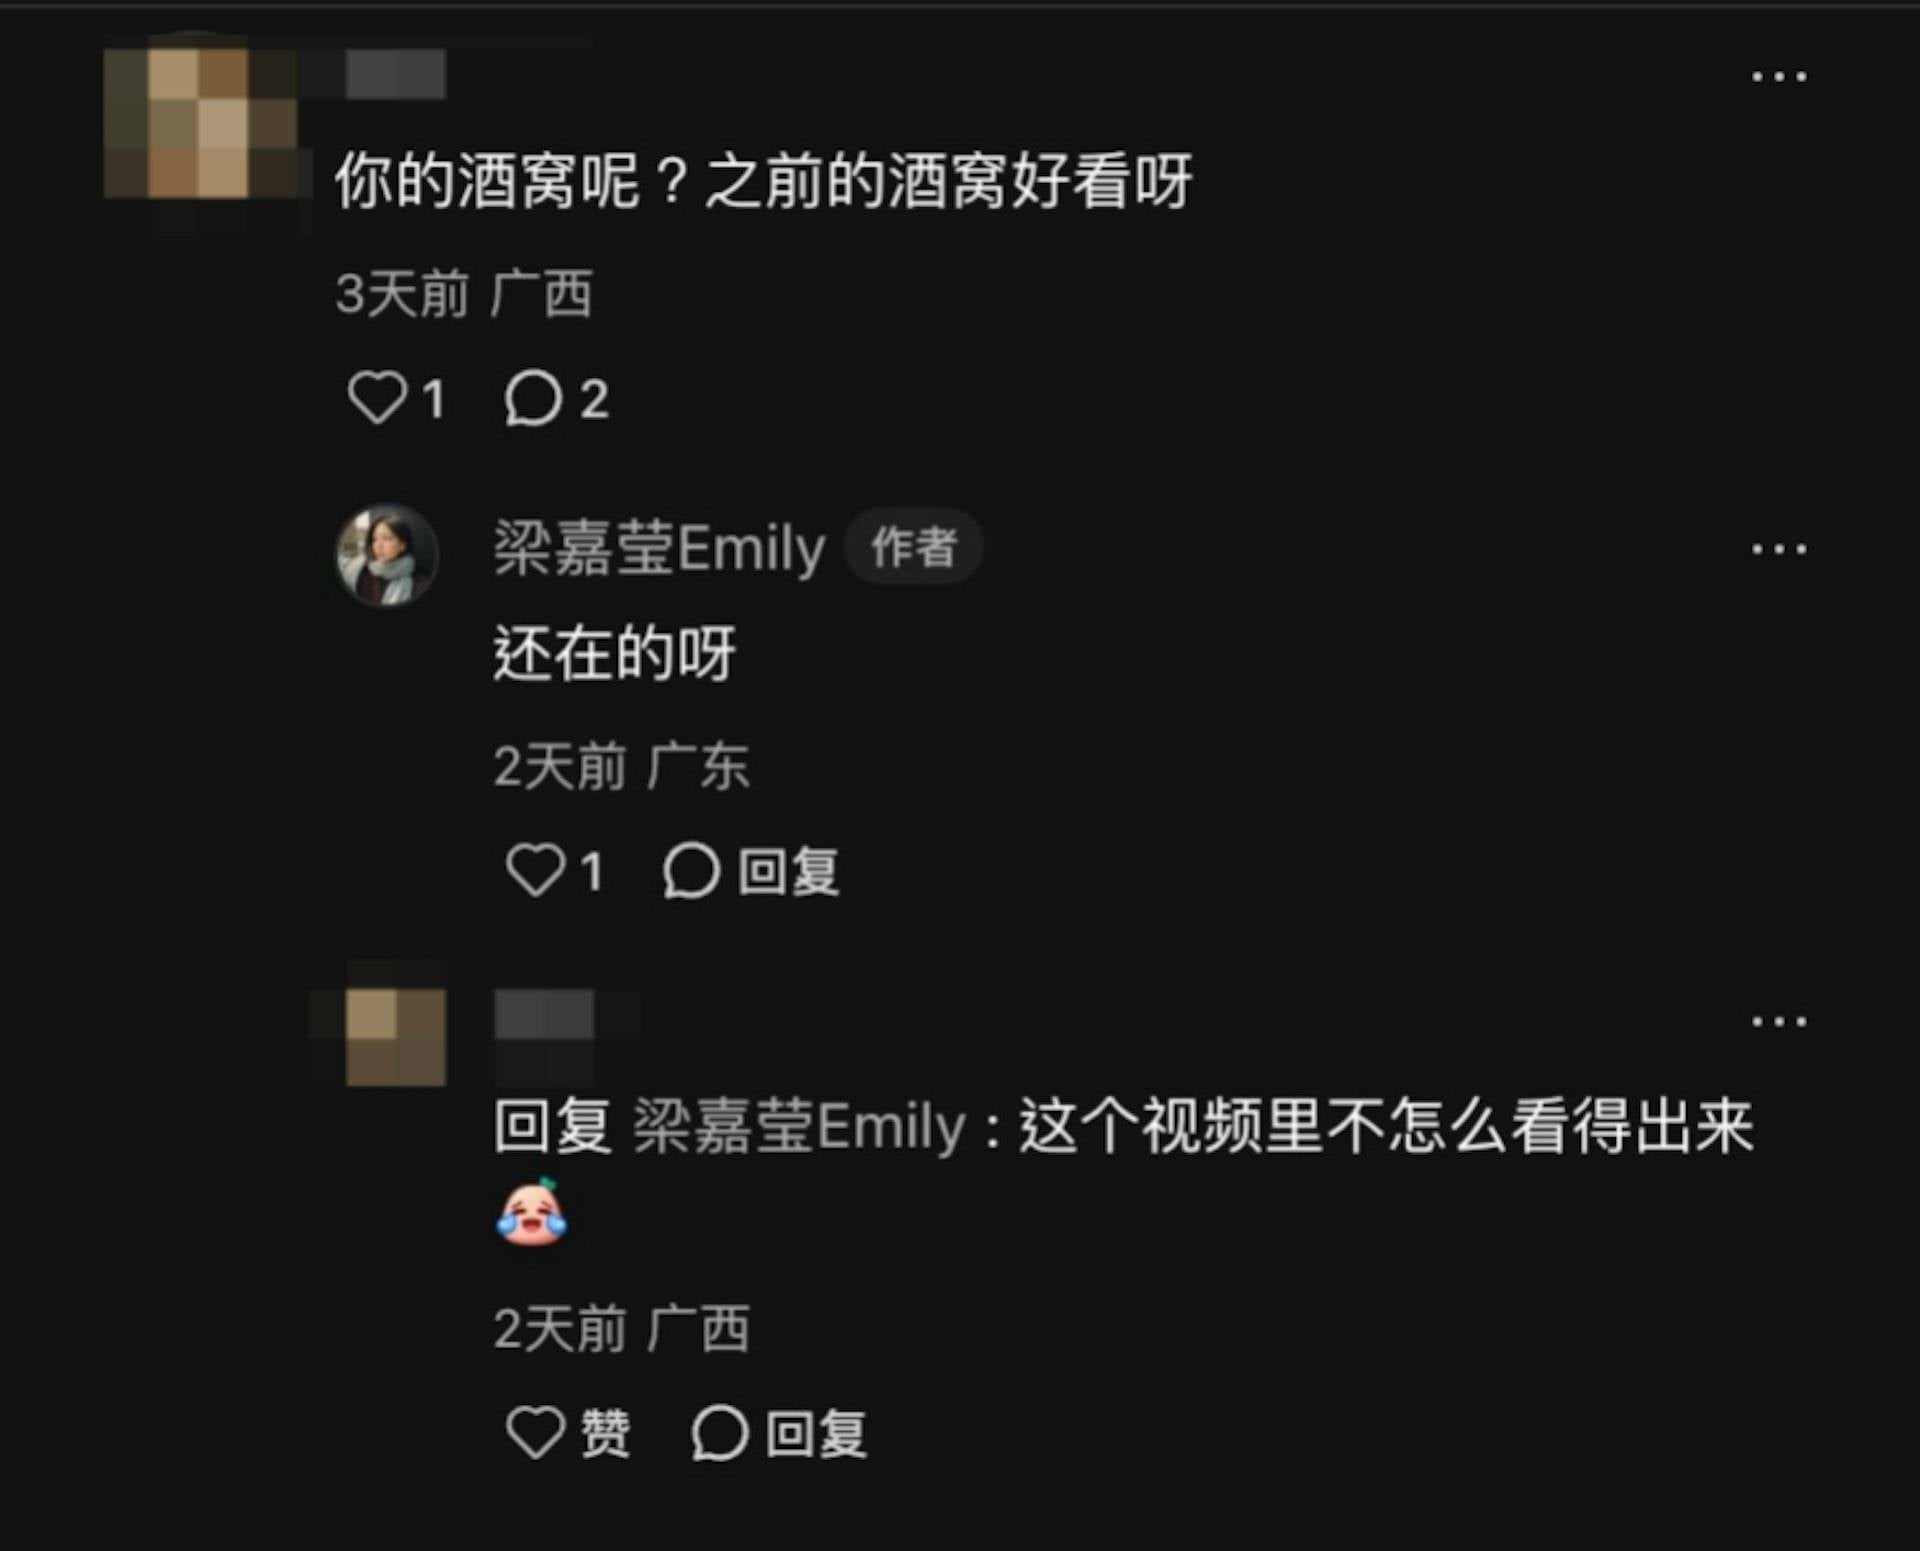Open replies bubble on the top comment

click(532, 398)
